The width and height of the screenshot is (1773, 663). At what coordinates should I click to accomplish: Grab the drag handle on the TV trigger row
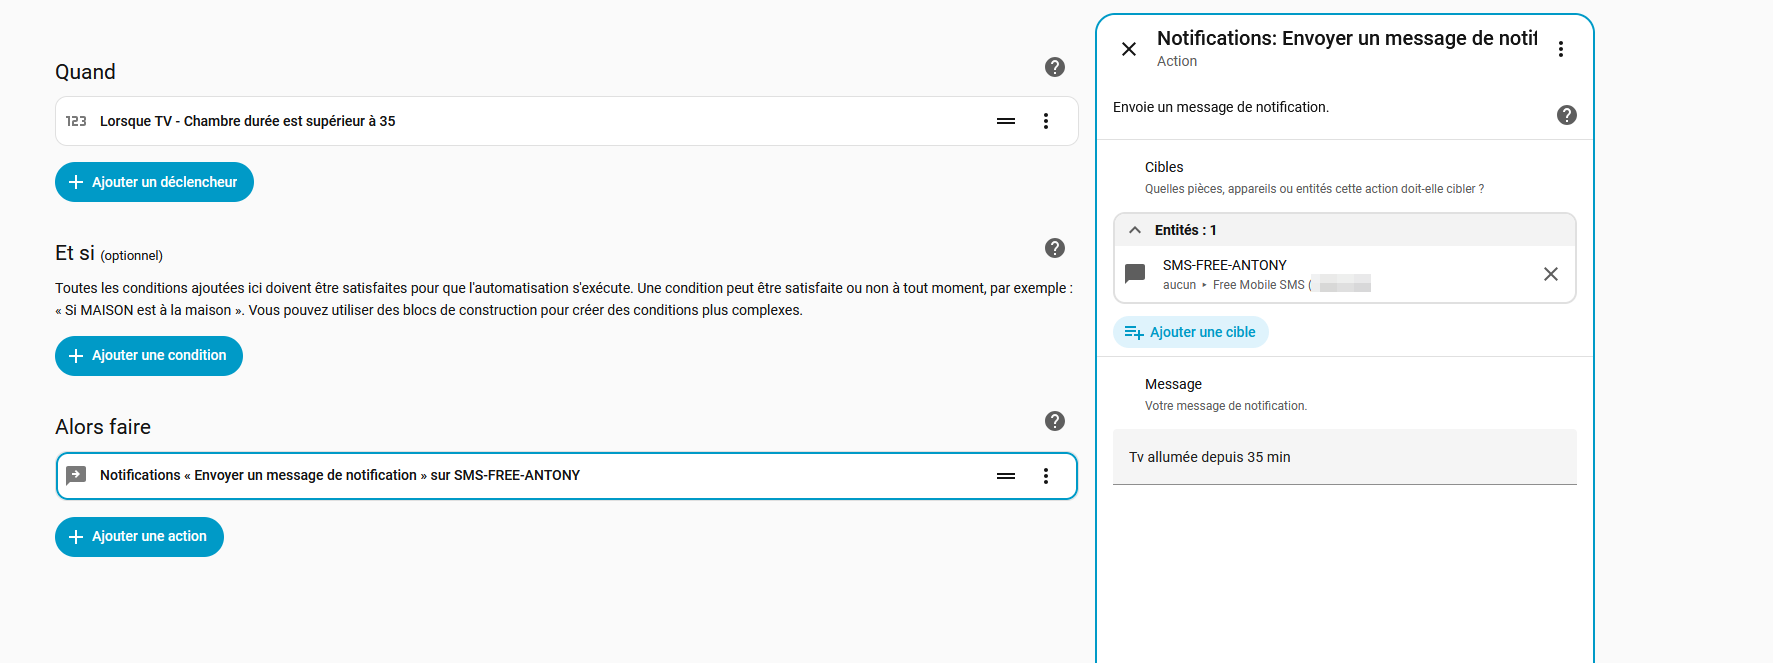pos(1005,121)
